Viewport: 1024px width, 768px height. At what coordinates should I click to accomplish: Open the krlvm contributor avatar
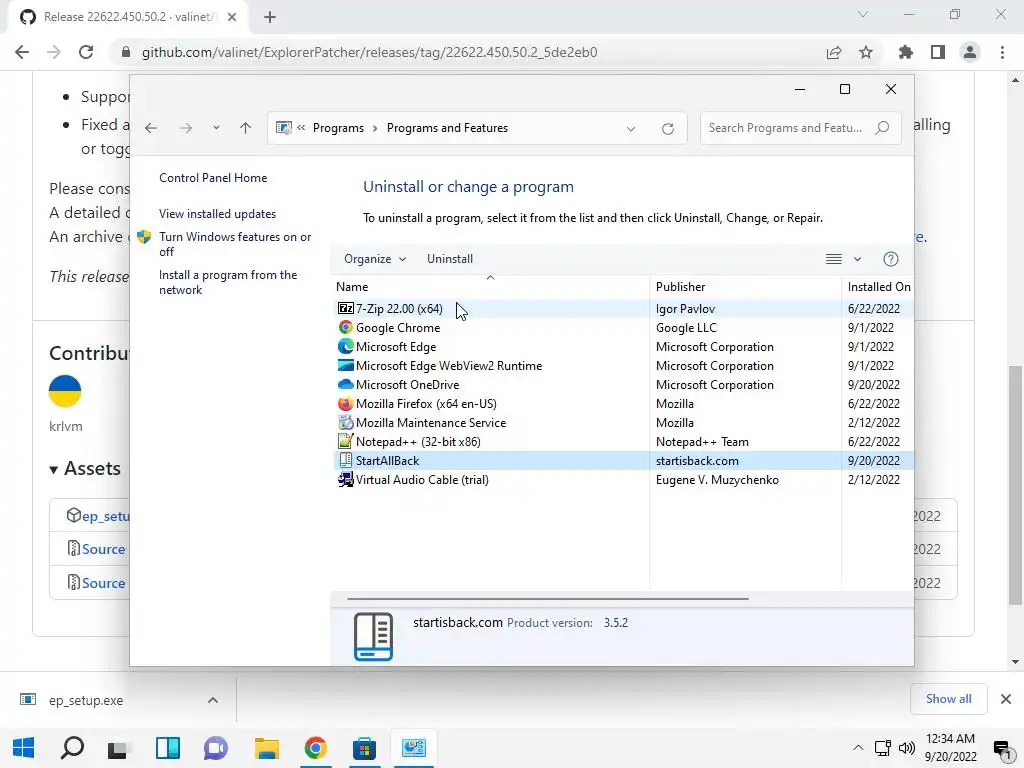click(x=65, y=391)
